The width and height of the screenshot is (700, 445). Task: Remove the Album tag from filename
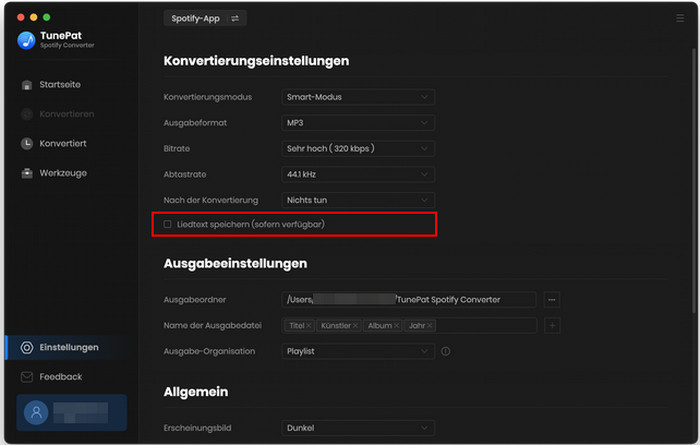[x=396, y=325]
